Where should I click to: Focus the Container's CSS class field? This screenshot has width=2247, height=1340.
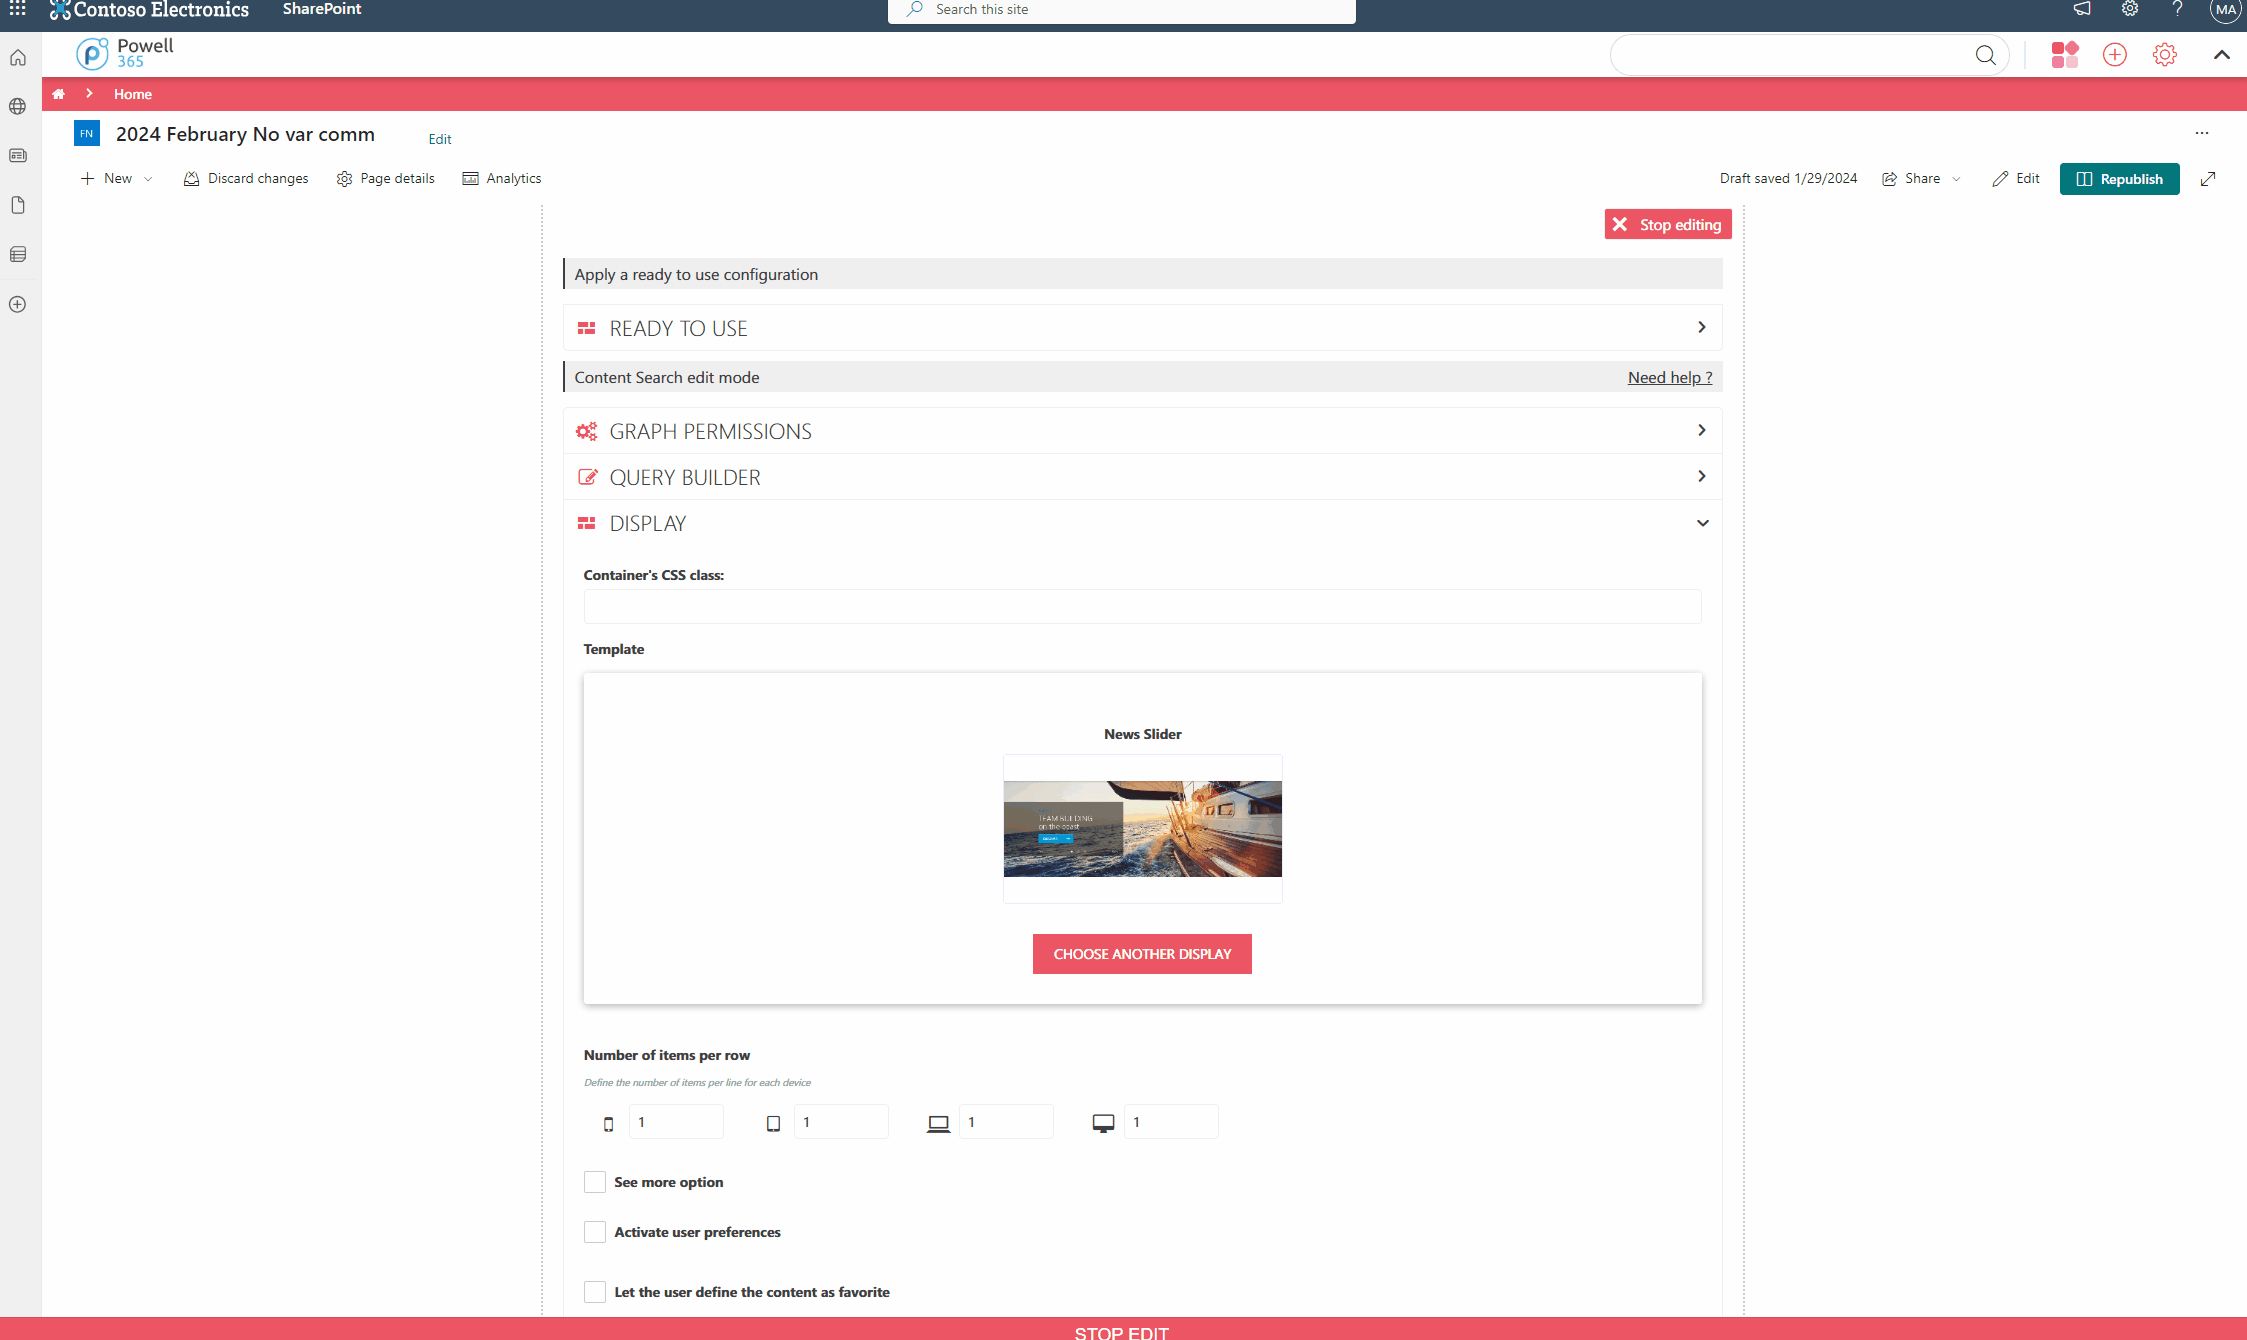pyautogui.click(x=1142, y=606)
